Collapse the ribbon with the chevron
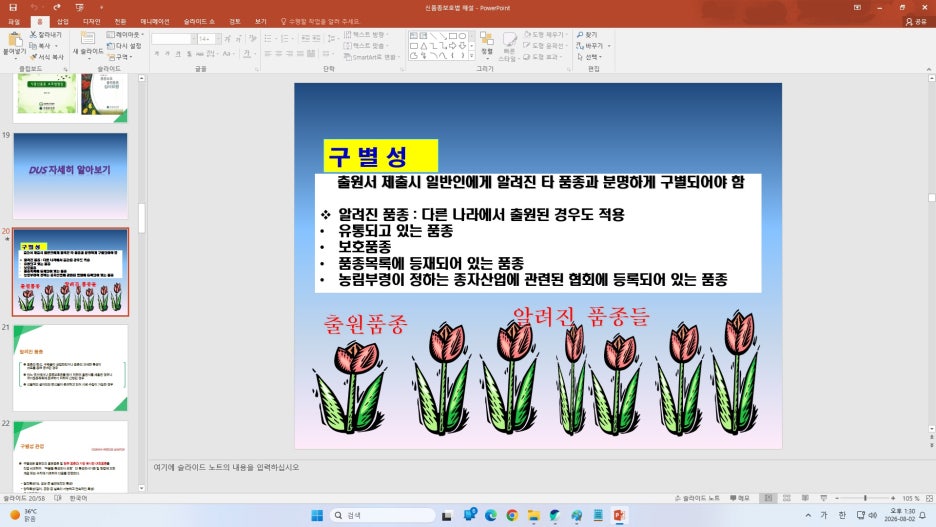This screenshot has height=527, width=936. pos(930,69)
